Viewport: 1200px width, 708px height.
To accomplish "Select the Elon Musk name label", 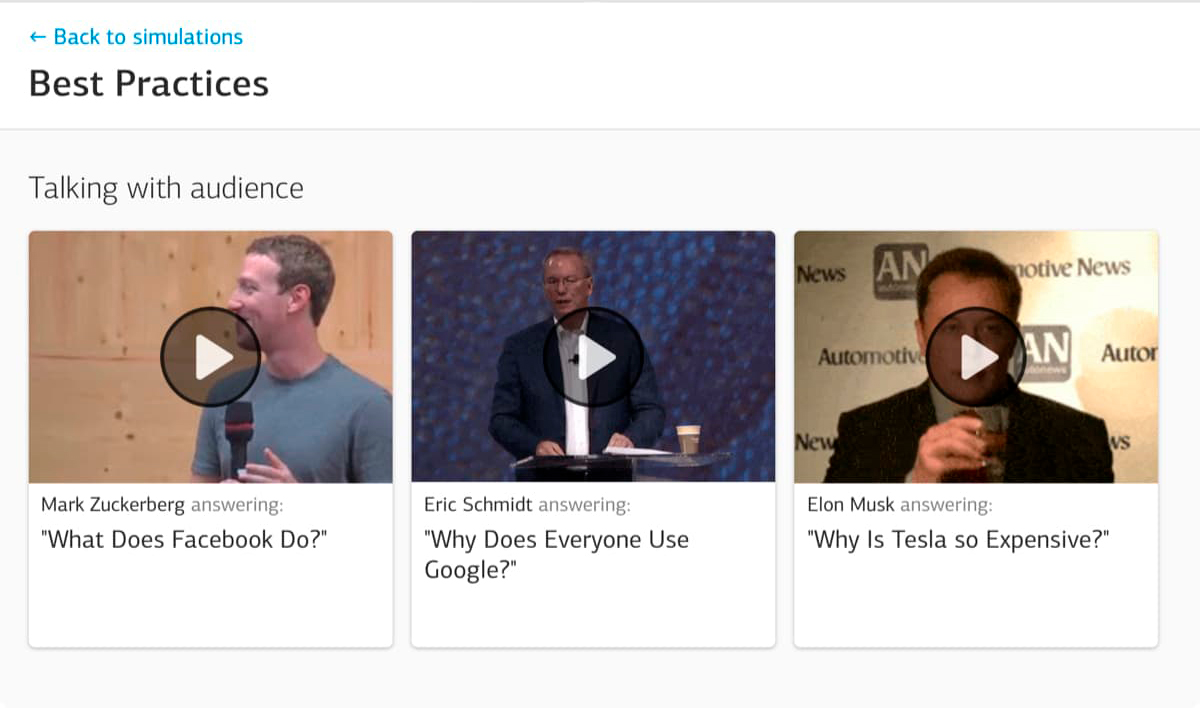I will coord(851,505).
